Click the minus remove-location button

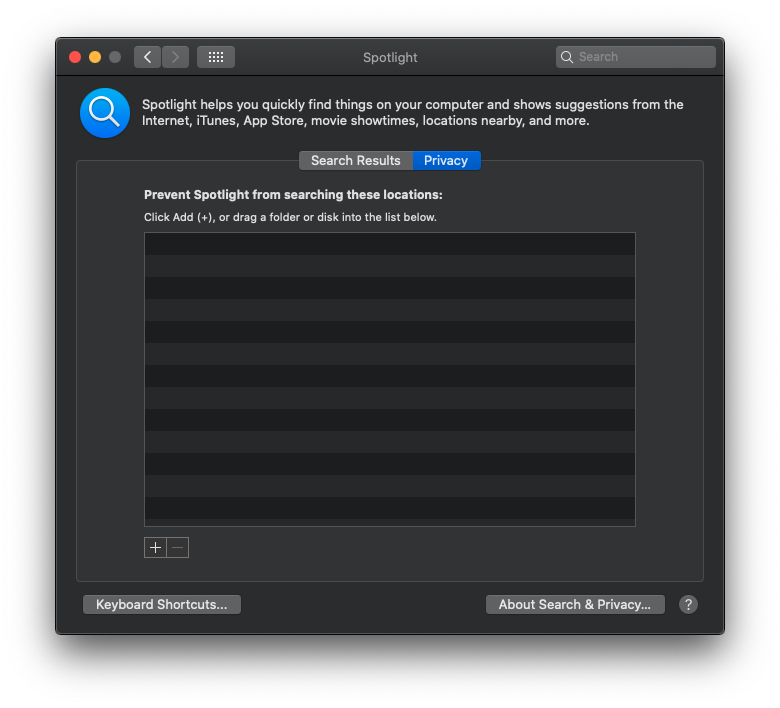point(178,548)
